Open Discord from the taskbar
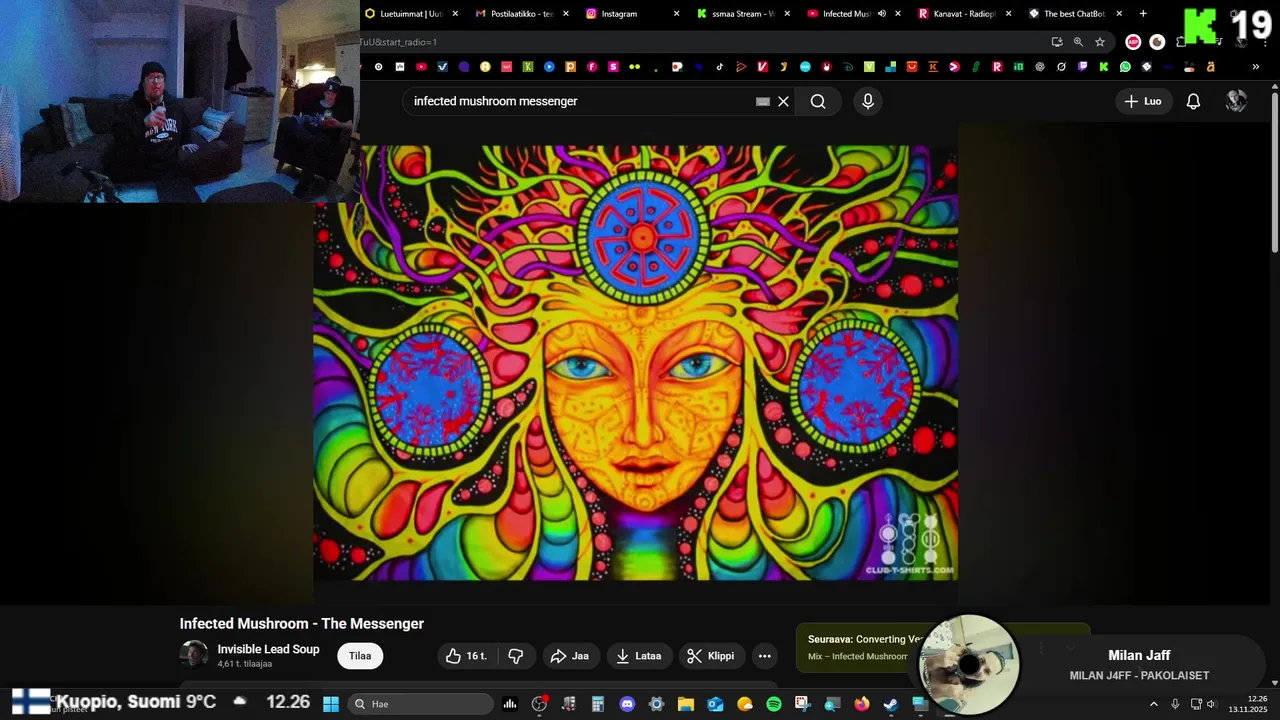This screenshot has width=1280, height=720. coord(627,704)
